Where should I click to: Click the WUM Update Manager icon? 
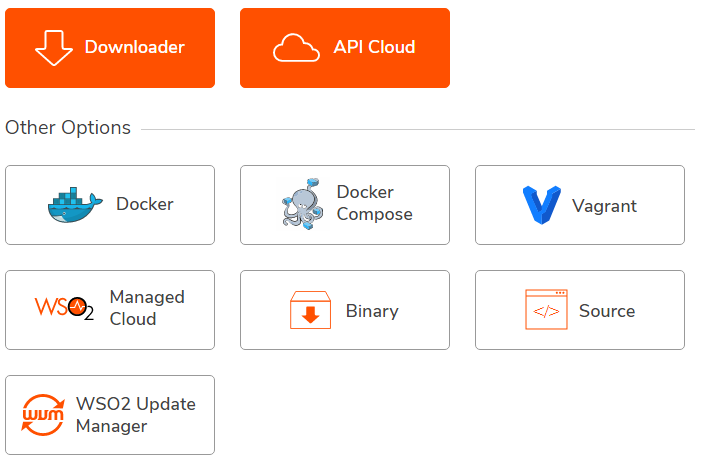pos(43,415)
